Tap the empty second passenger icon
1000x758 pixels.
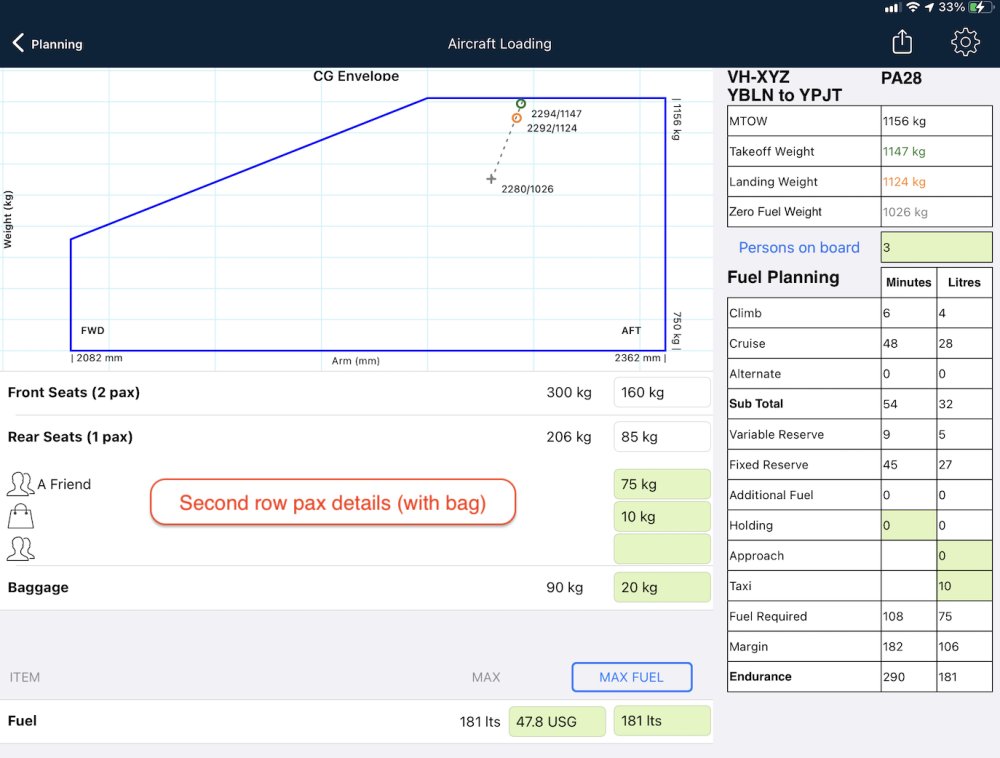20,549
